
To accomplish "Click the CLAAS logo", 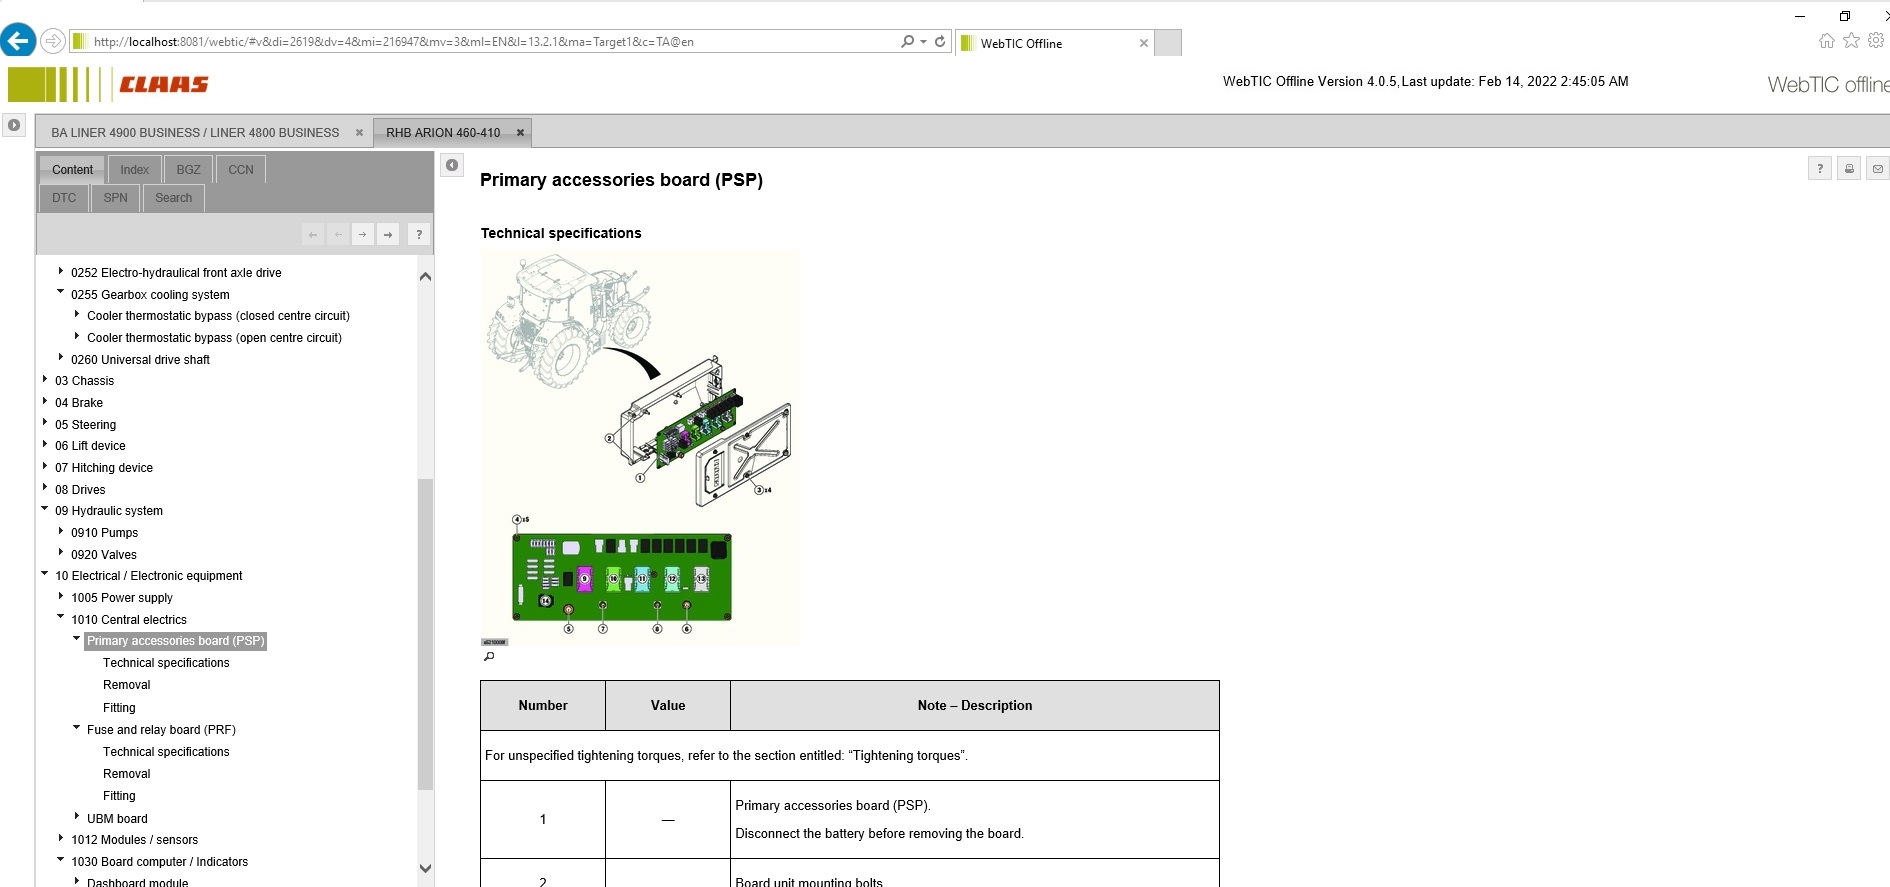I will (x=164, y=84).
